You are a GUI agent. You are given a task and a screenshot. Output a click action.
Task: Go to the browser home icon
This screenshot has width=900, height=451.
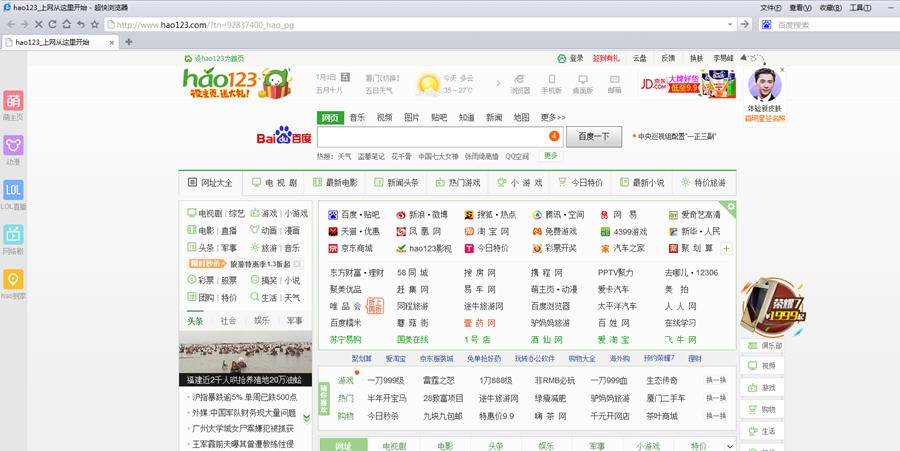67,24
